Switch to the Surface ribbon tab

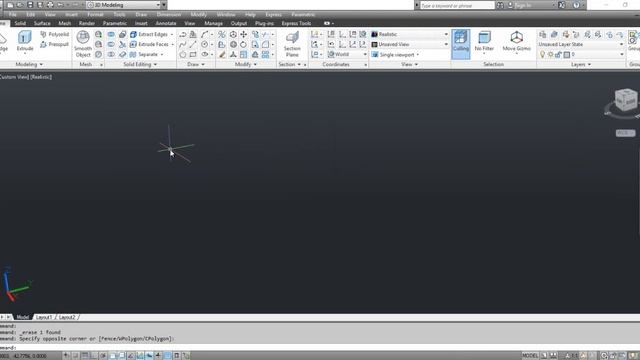point(42,23)
